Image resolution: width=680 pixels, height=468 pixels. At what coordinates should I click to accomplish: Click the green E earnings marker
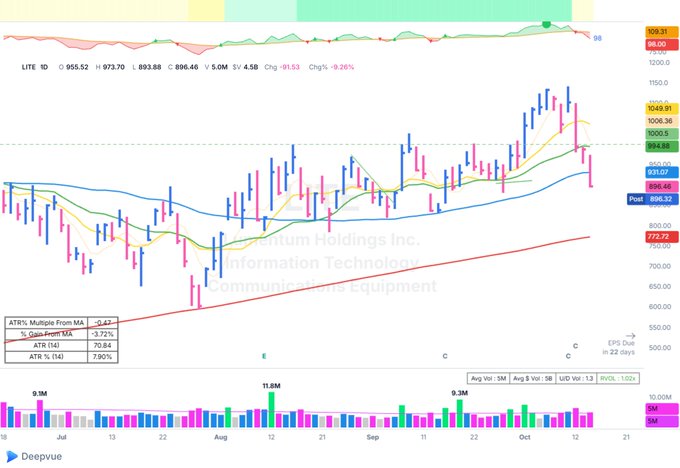264,356
